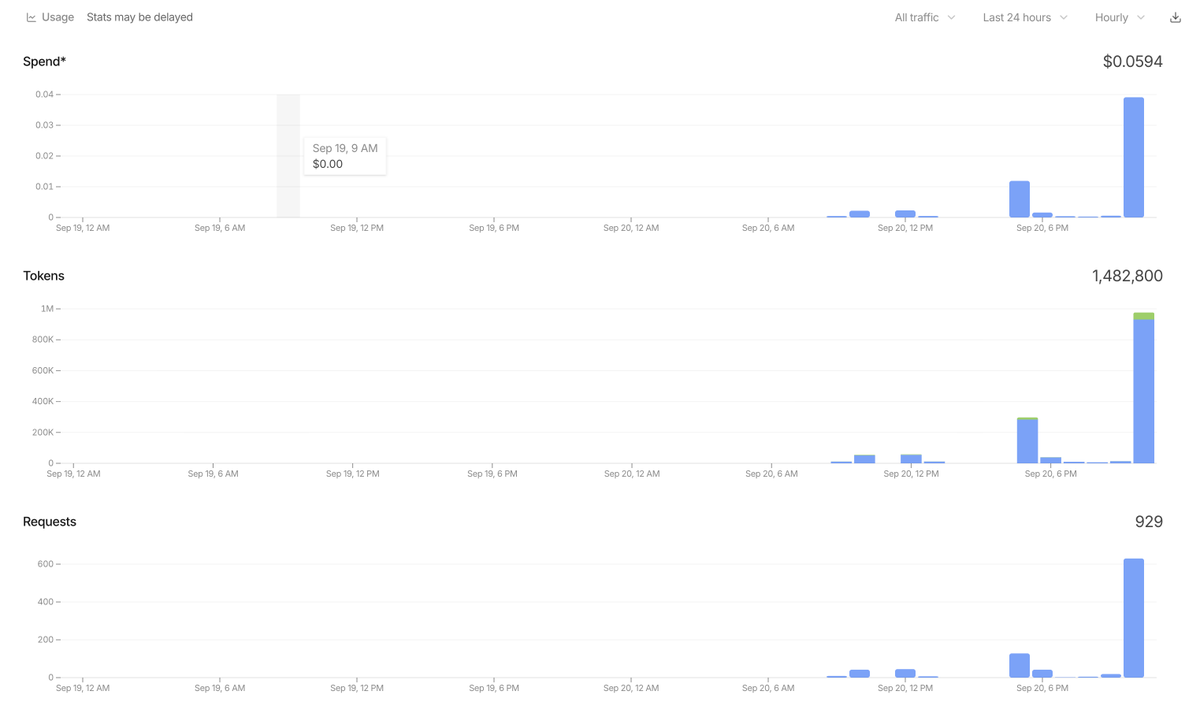Click the gray highlighted 9 AM column in Spend chart
Image resolution: width=1200 pixels, height=706 pixels.
click(x=288, y=156)
